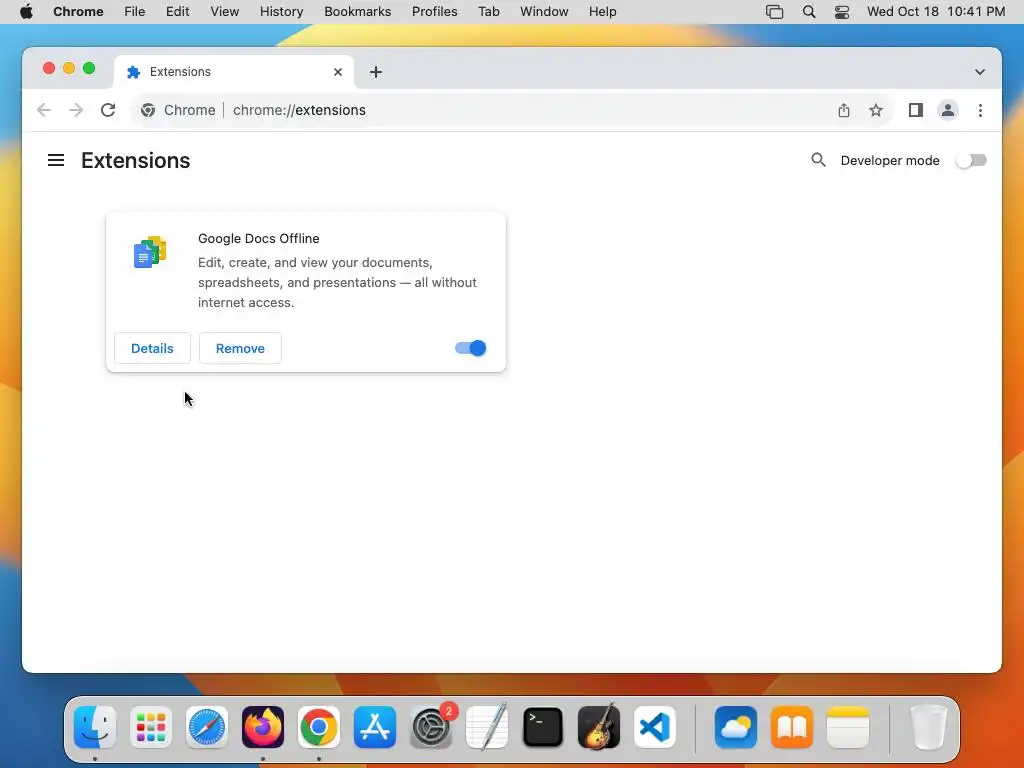Open the Extensions hamburger main menu
Image resolution: width=1024 pixels, height=768 pixels.
[56, 160]
